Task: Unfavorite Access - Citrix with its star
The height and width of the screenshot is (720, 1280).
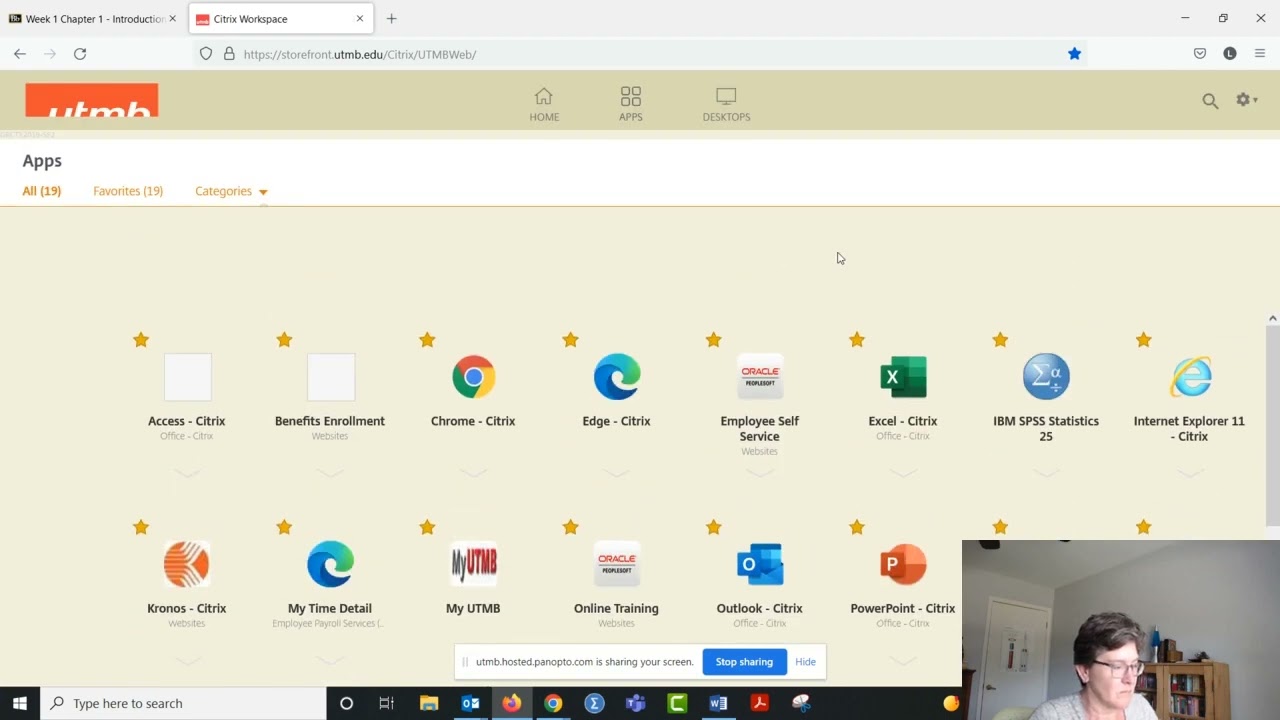Action: click(x=141, y=340)
